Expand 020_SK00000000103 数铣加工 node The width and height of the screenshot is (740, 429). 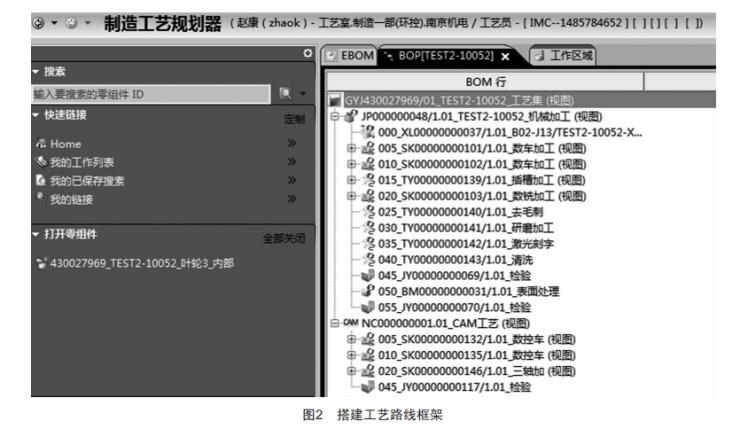pyautogui.click(x=352, y=196)
